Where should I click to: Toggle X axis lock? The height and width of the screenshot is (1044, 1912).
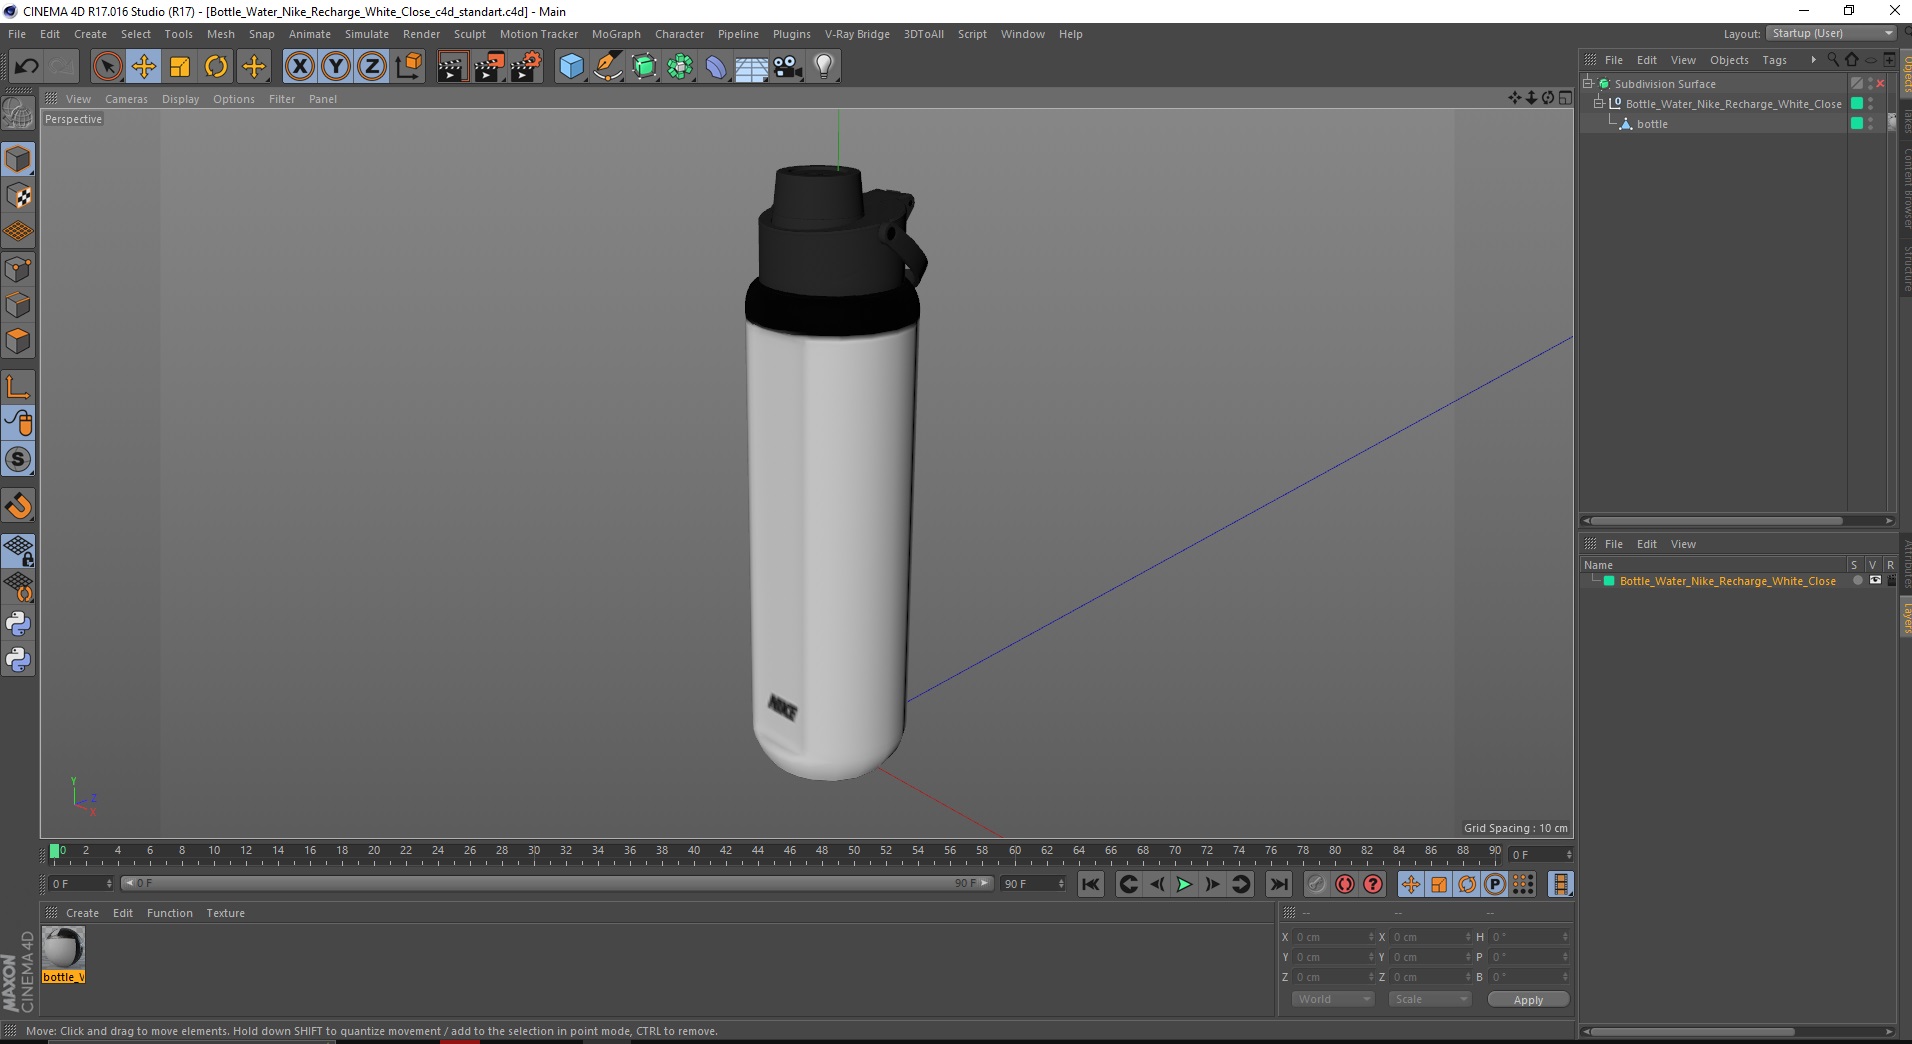click(299, 67)
